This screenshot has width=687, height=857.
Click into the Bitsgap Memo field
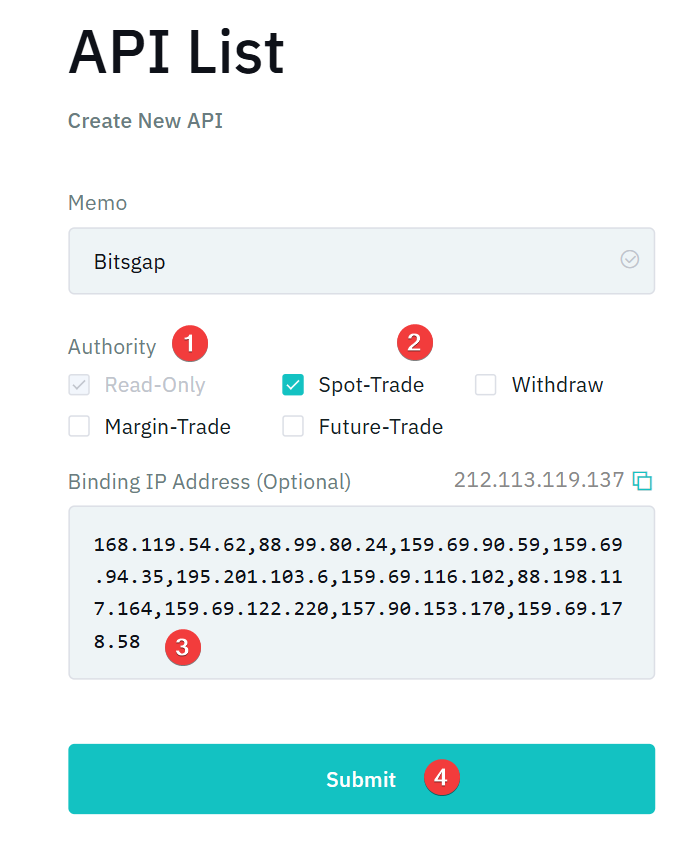tap(340, 261)
